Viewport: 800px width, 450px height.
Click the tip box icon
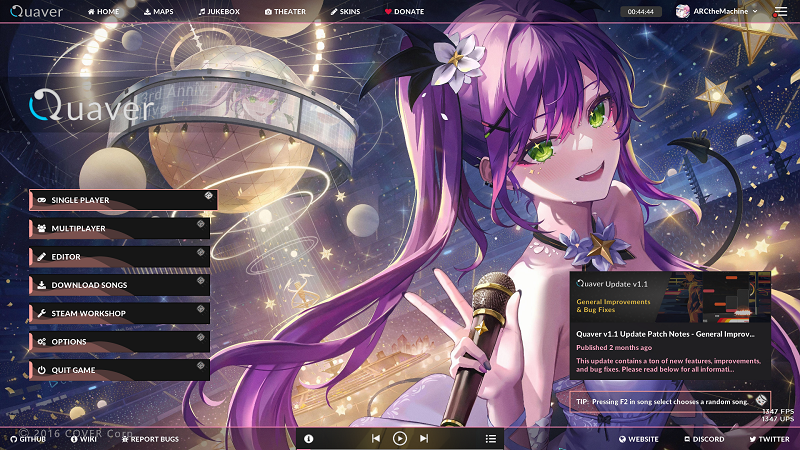761,399
